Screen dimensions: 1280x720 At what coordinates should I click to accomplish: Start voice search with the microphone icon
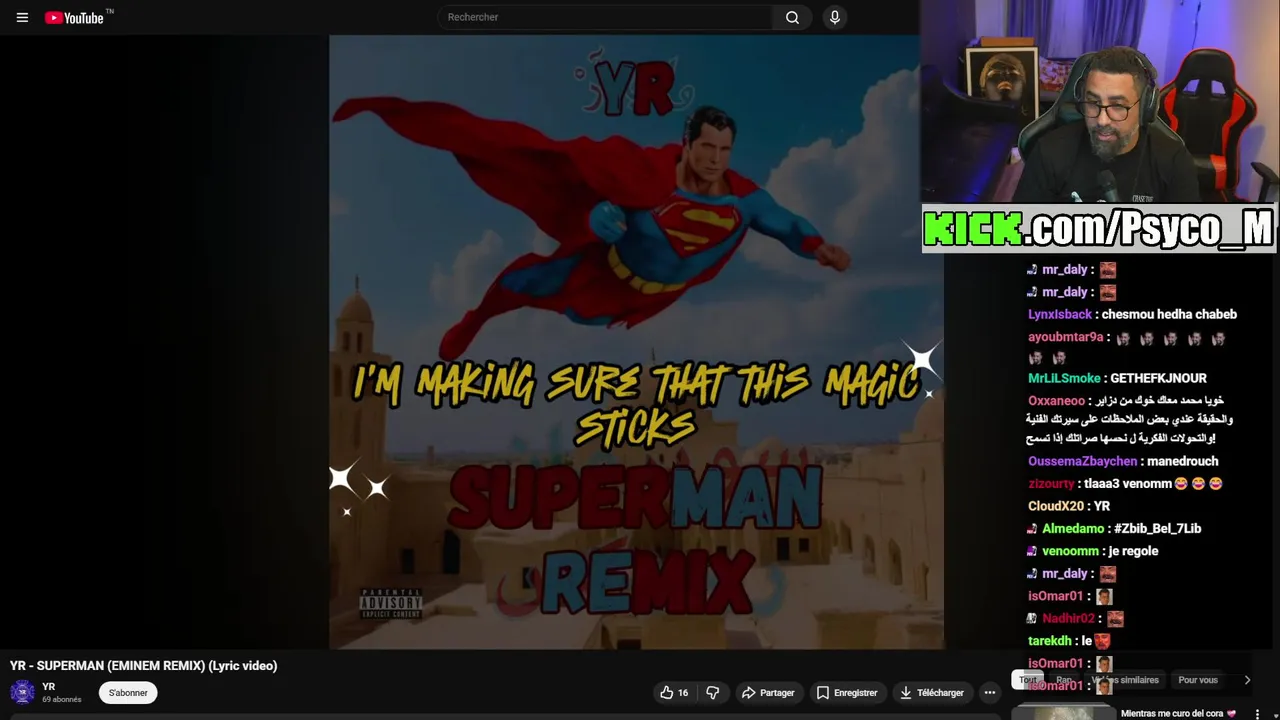point(834,17)
